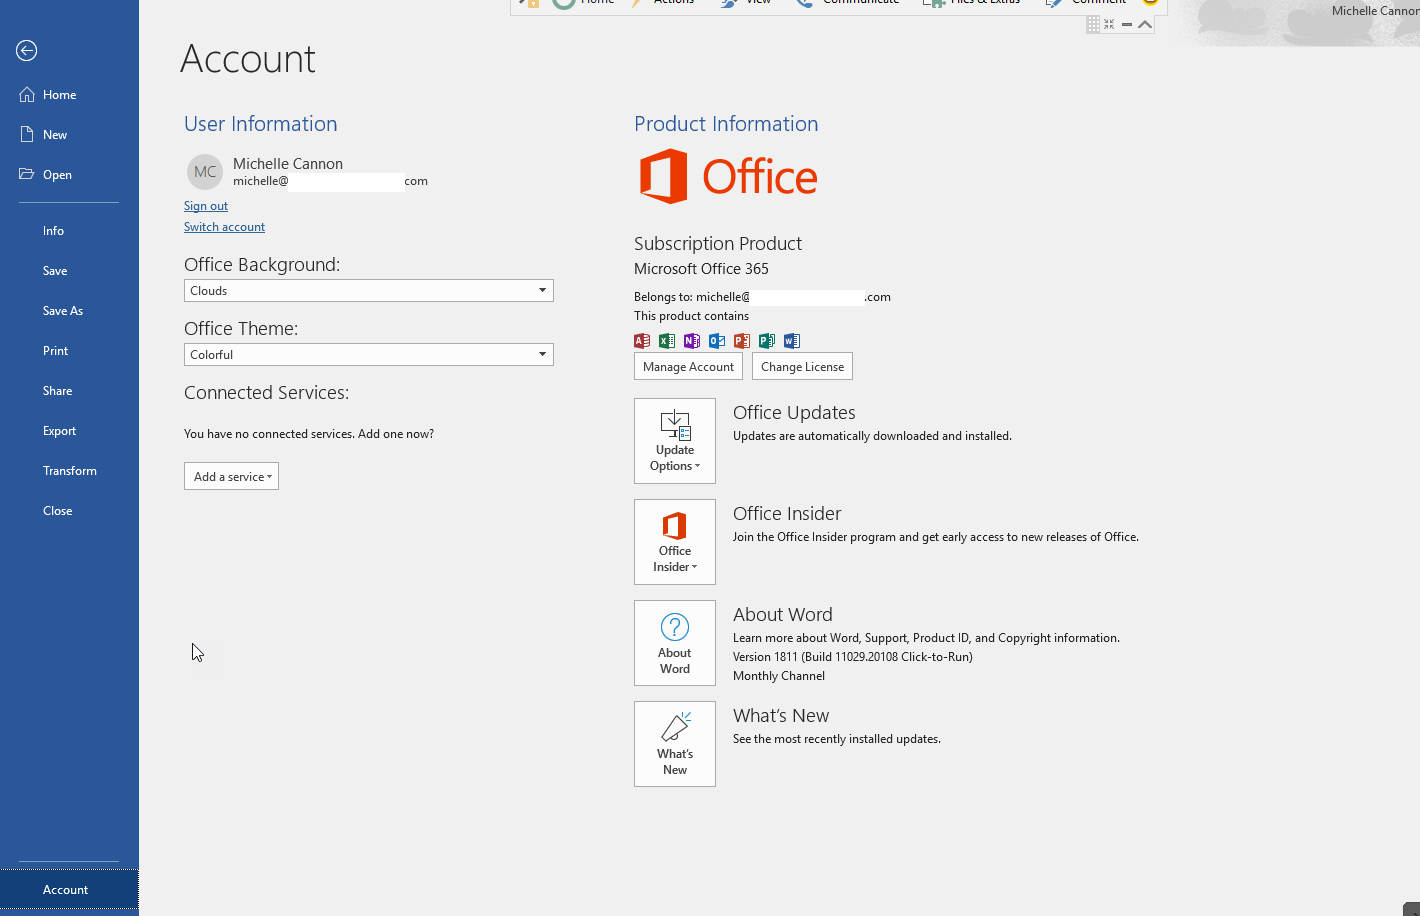Open the Office Background dropdown
Screen dimensions: 1420x916
coord(369,291)
